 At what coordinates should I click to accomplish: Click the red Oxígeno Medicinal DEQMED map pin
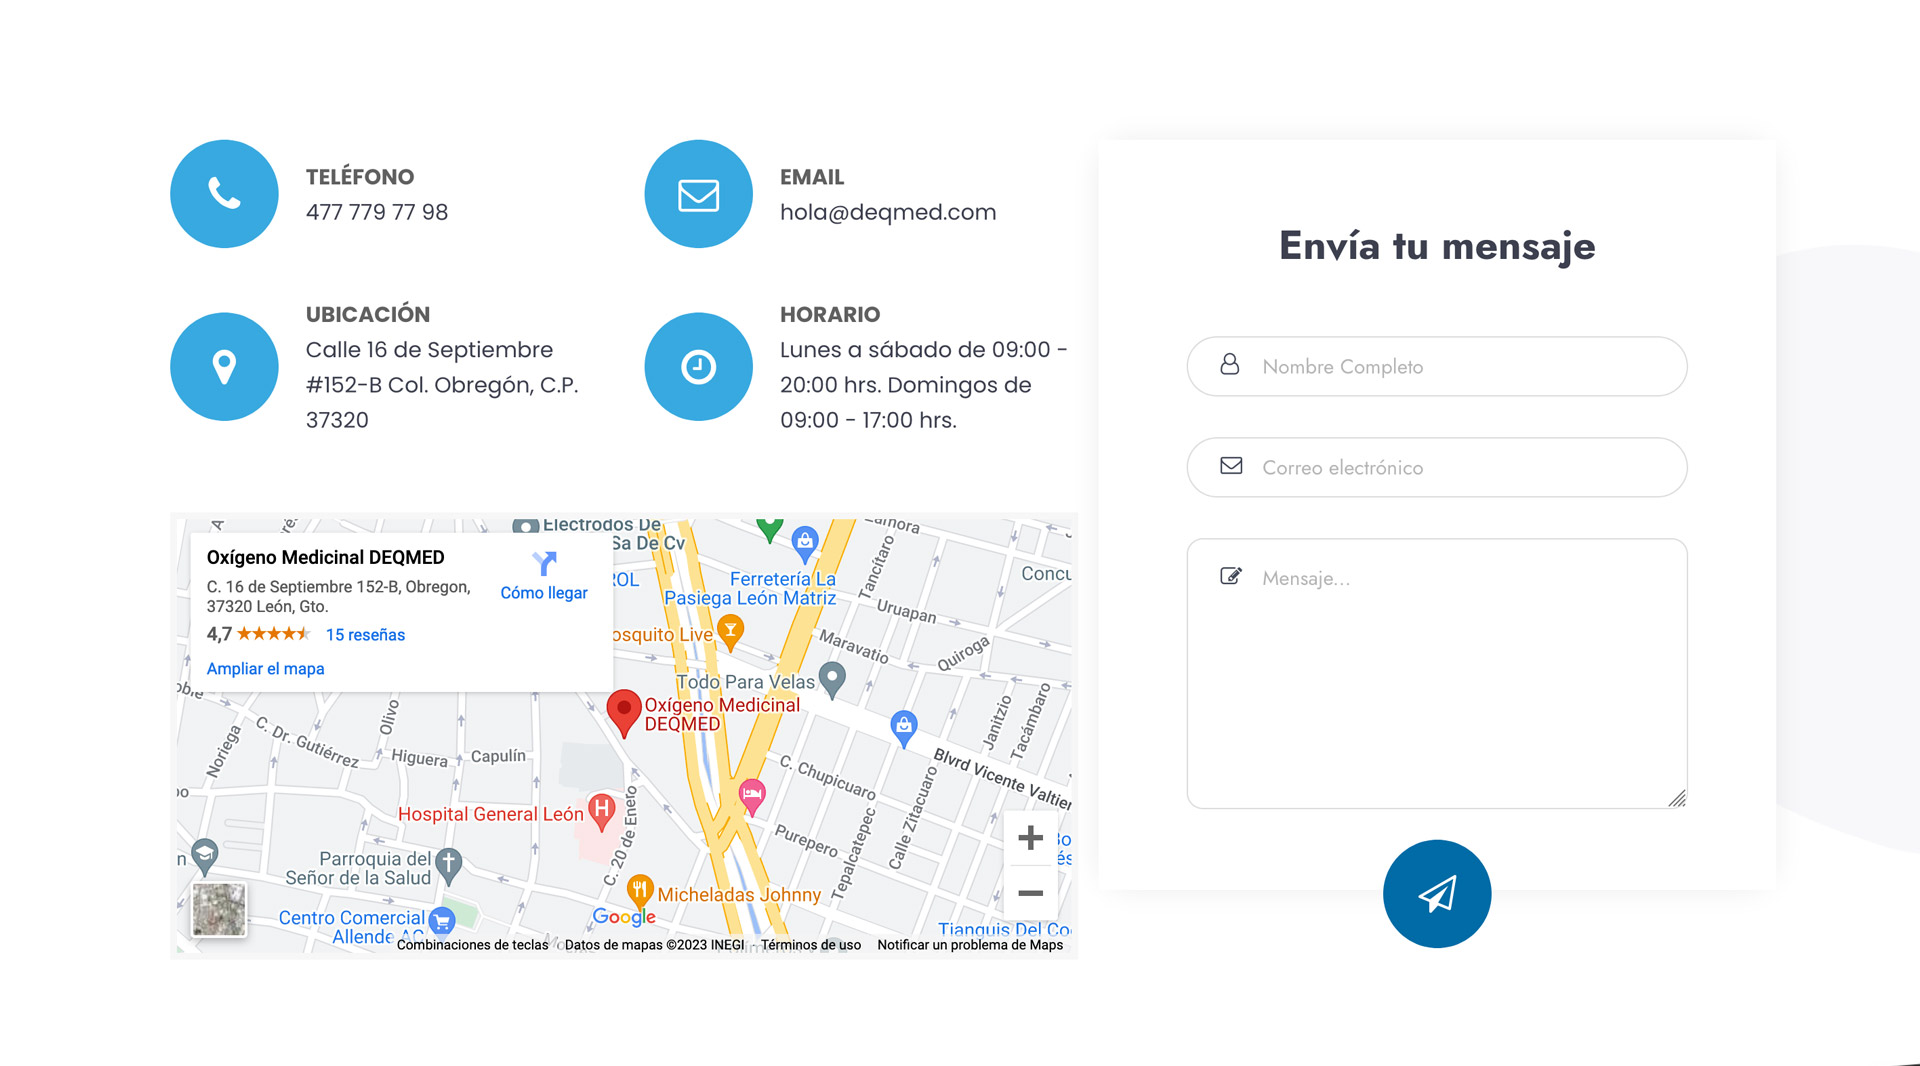click(624, 711)
